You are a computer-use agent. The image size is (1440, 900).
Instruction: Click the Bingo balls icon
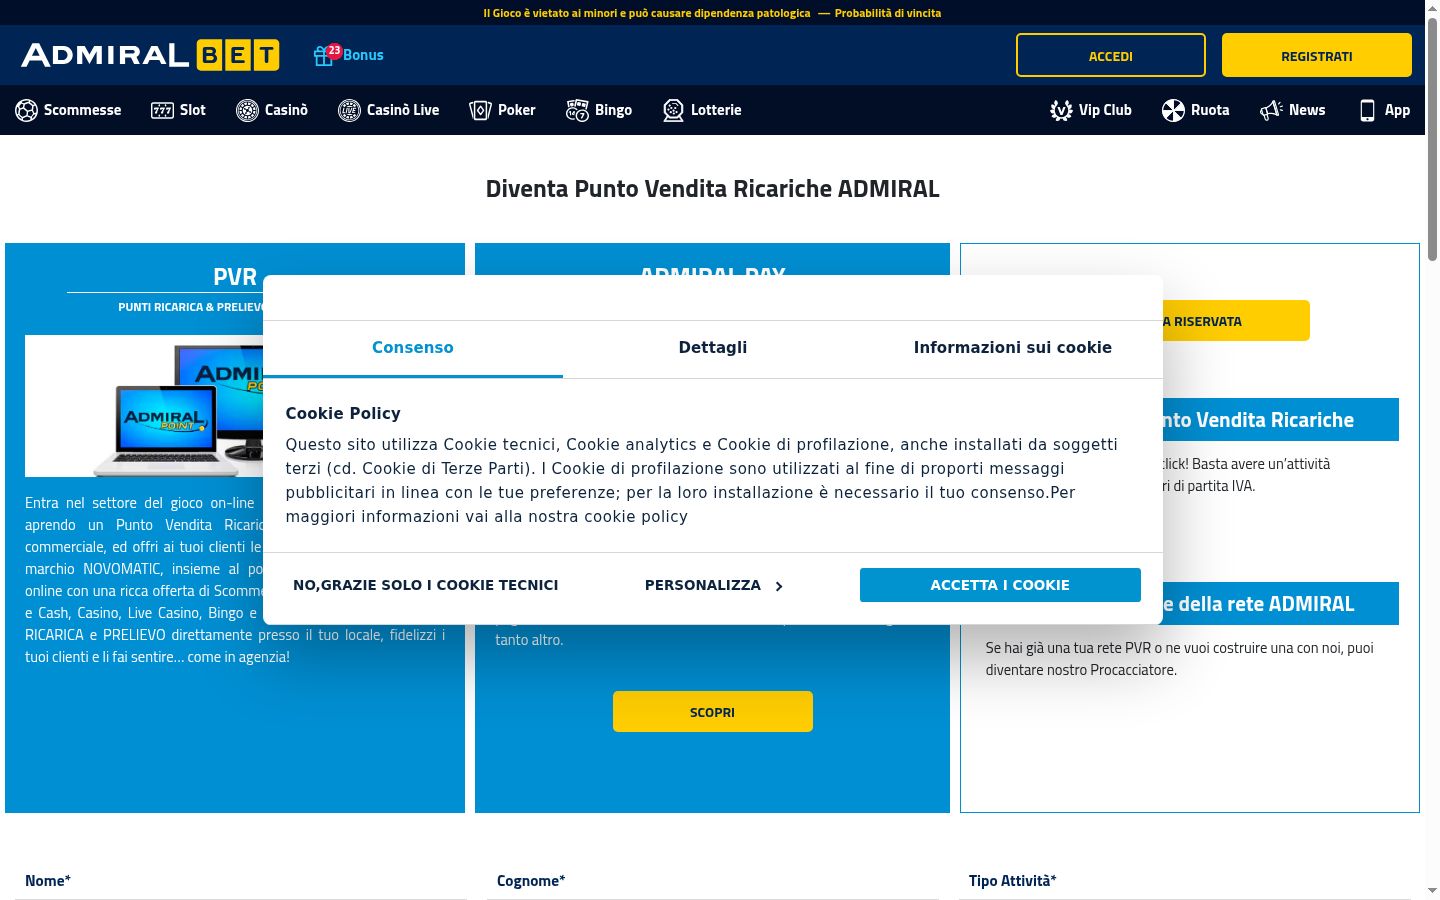577,110
